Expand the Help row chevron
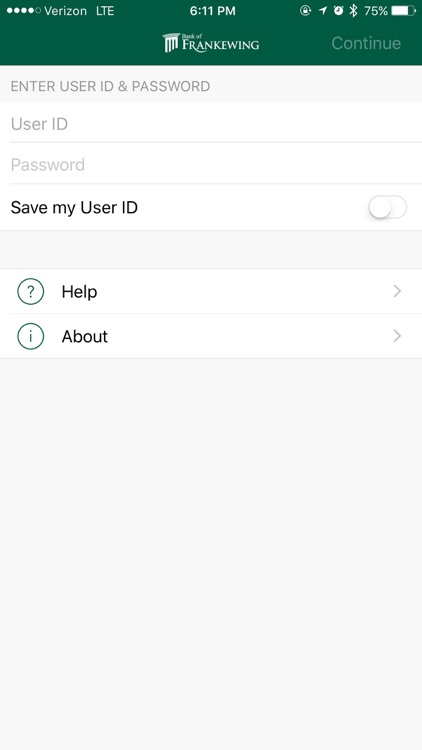 tap(397, 291)
